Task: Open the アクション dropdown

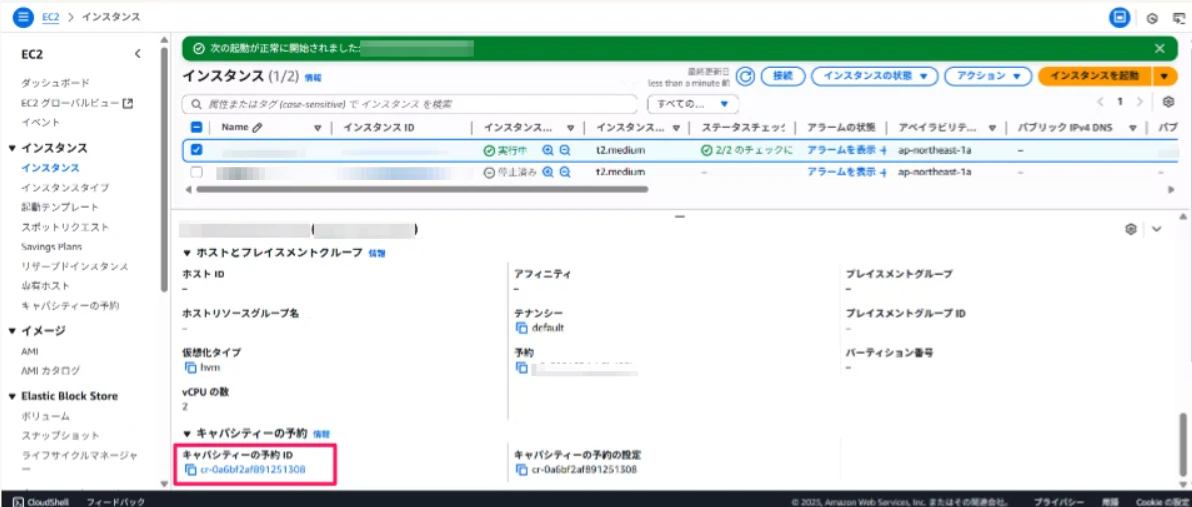Action: [988, 76]
